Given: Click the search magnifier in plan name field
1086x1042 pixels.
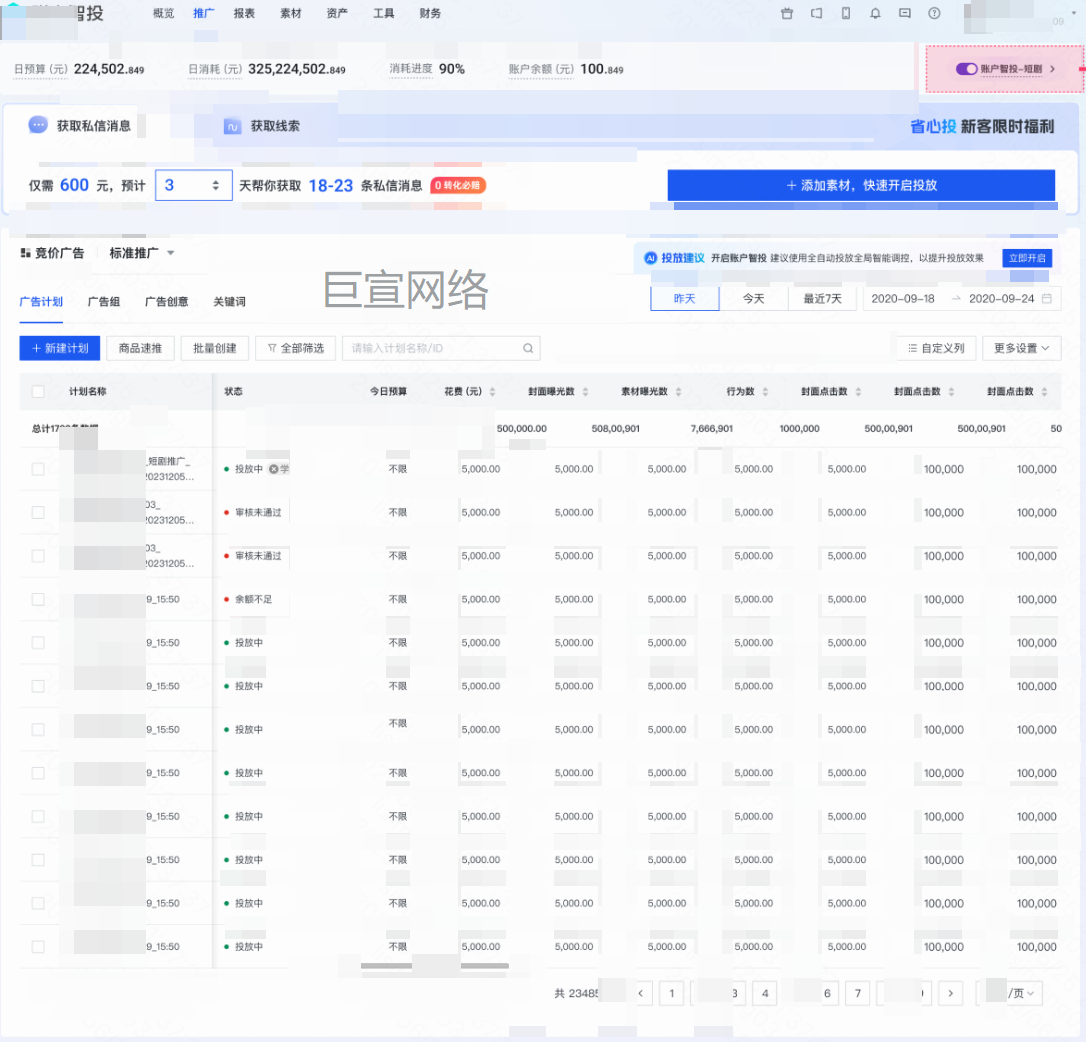Looking at the screenshot, I should [x=528, y=348].
